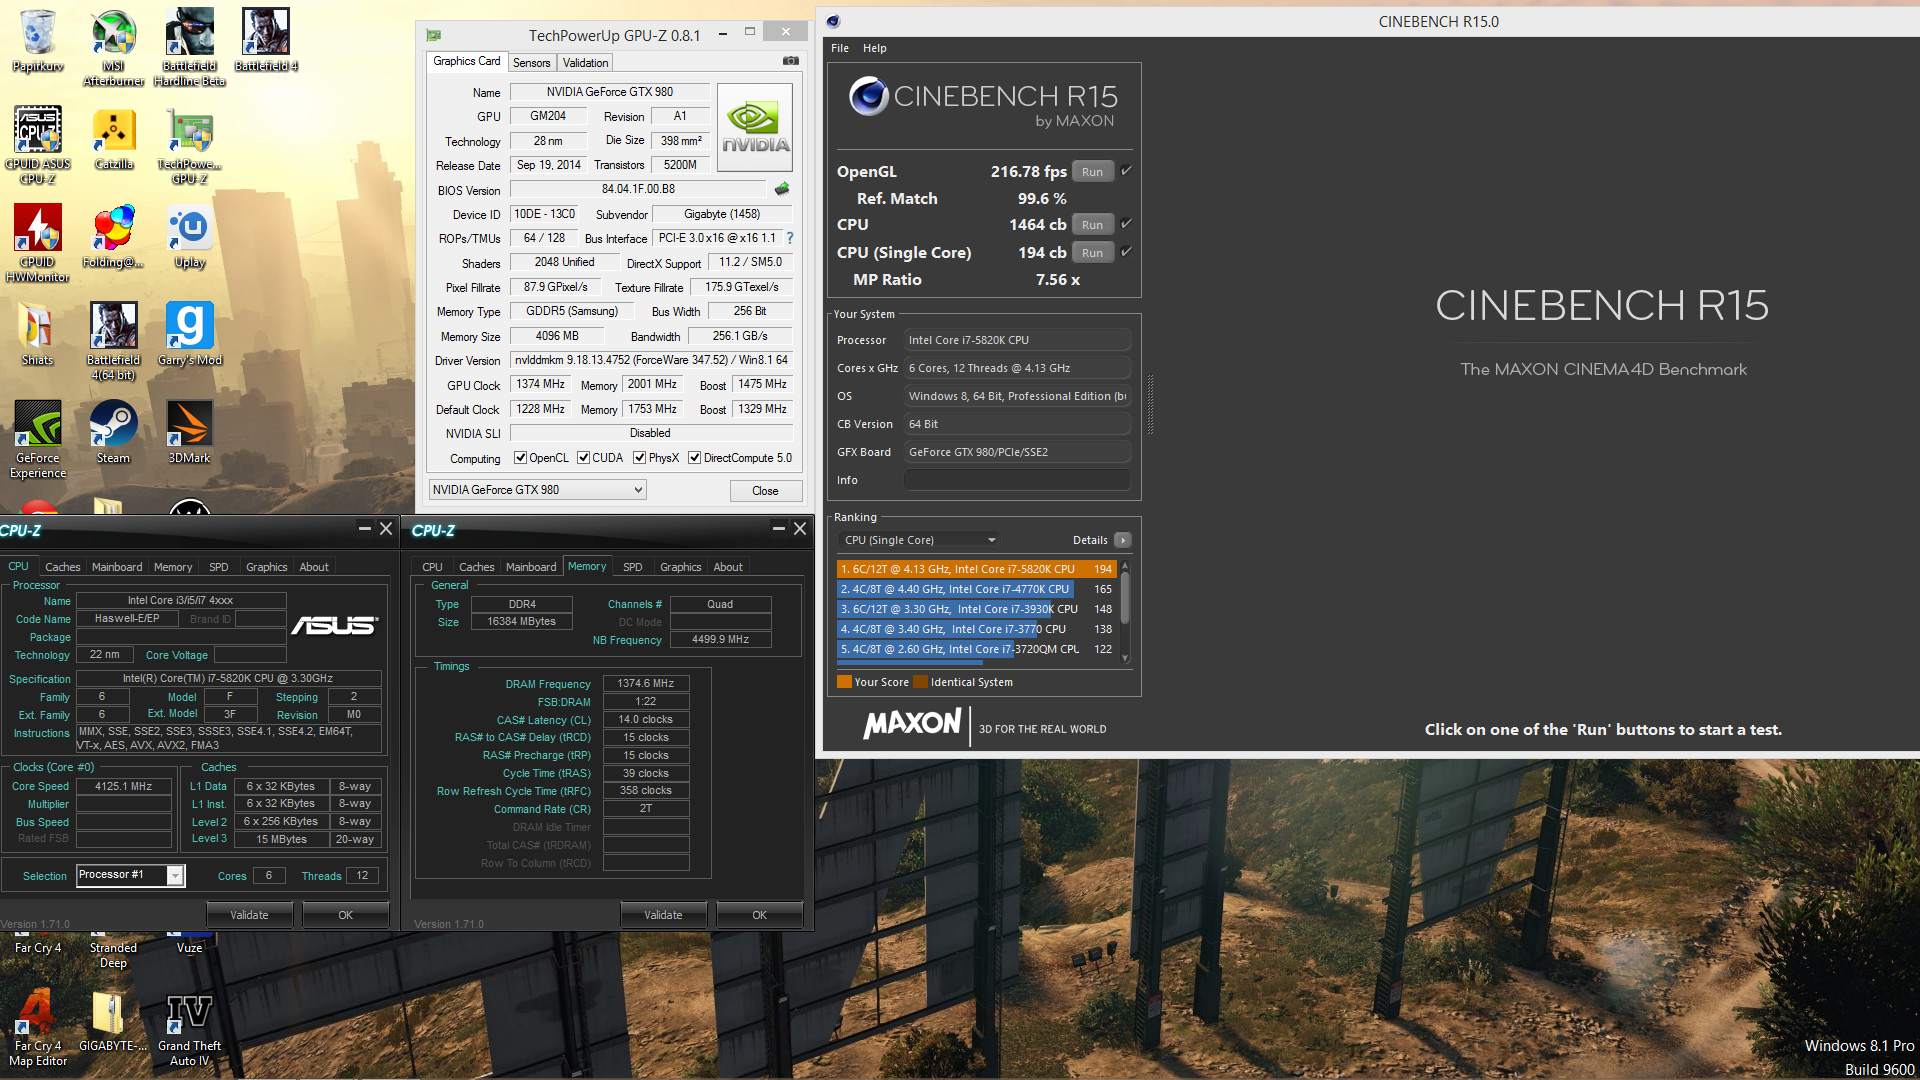Toggle the DirectCompute 5.0 checkbox
Viewport: 1920px width, 1080px height.
tap(694, 458)
